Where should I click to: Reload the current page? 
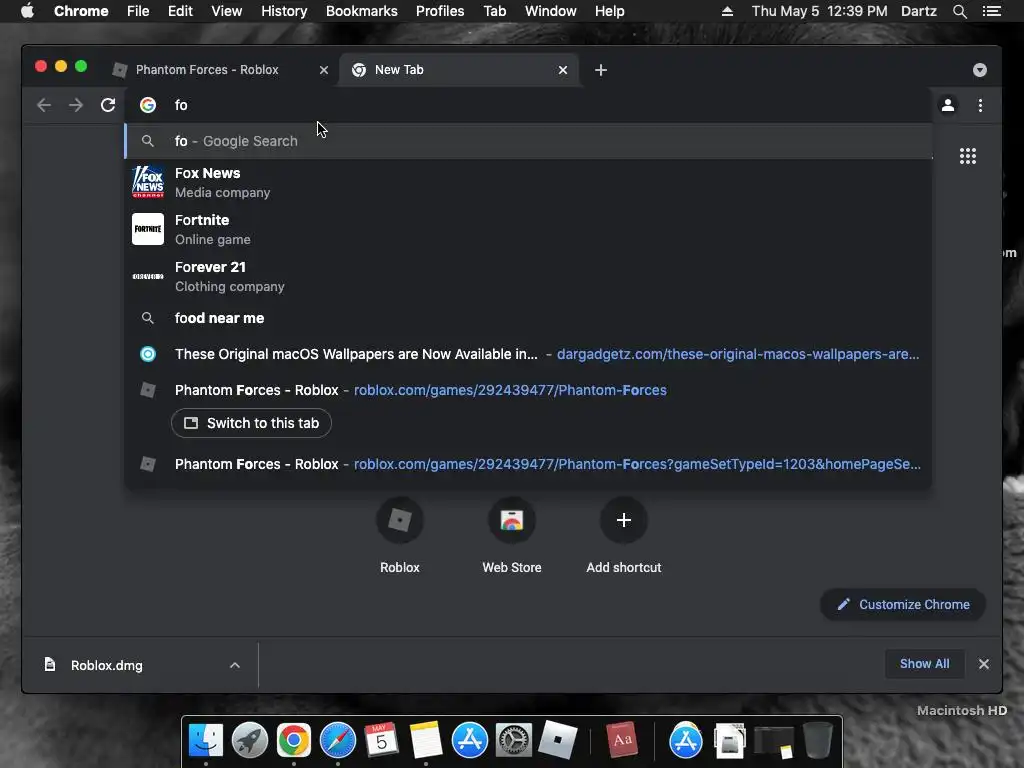(x=108, y=105)
